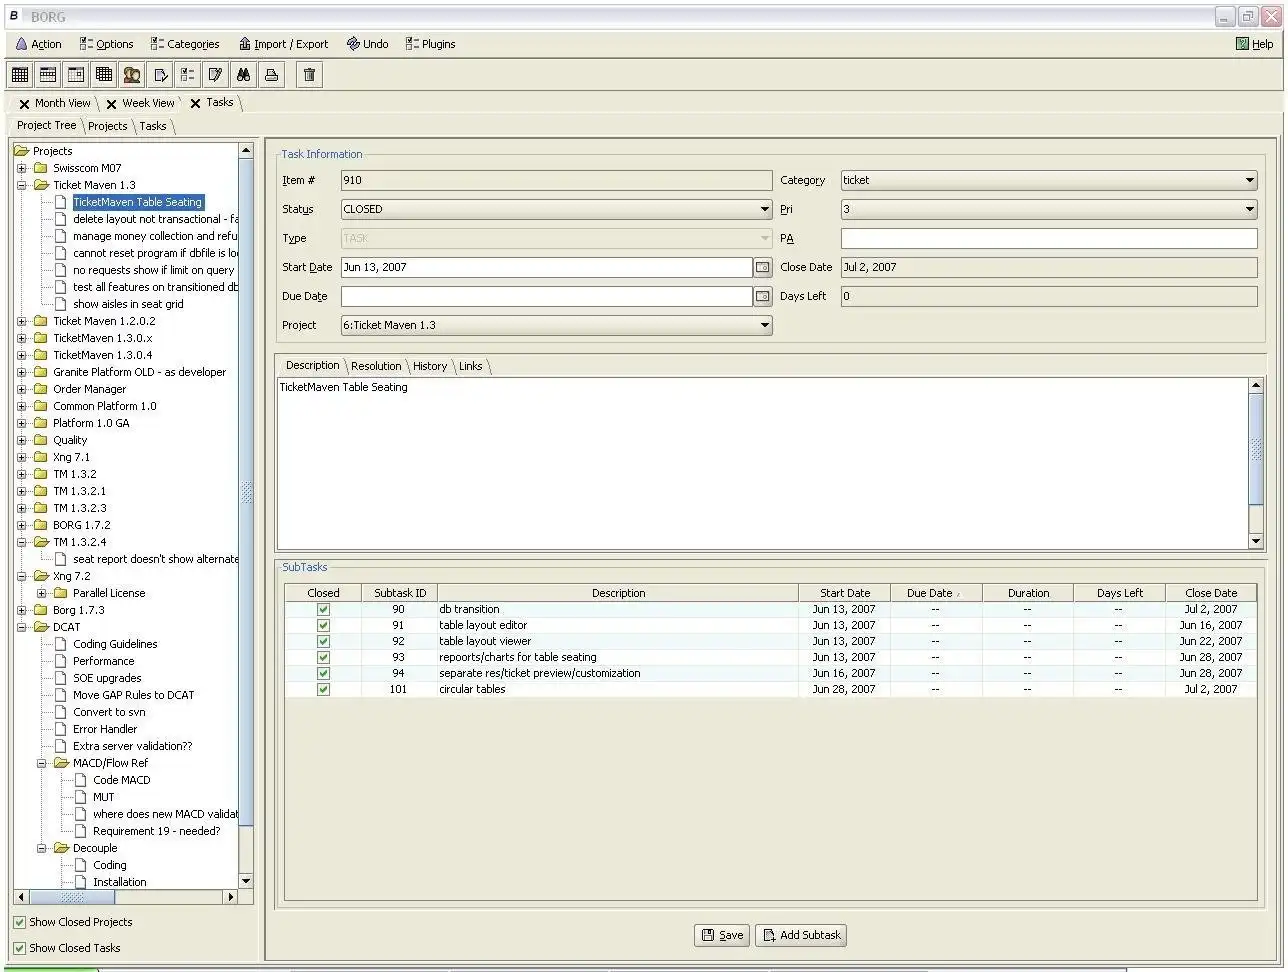
Task: Click the checklist to-do toolbar icon
Action: (187, 75)
